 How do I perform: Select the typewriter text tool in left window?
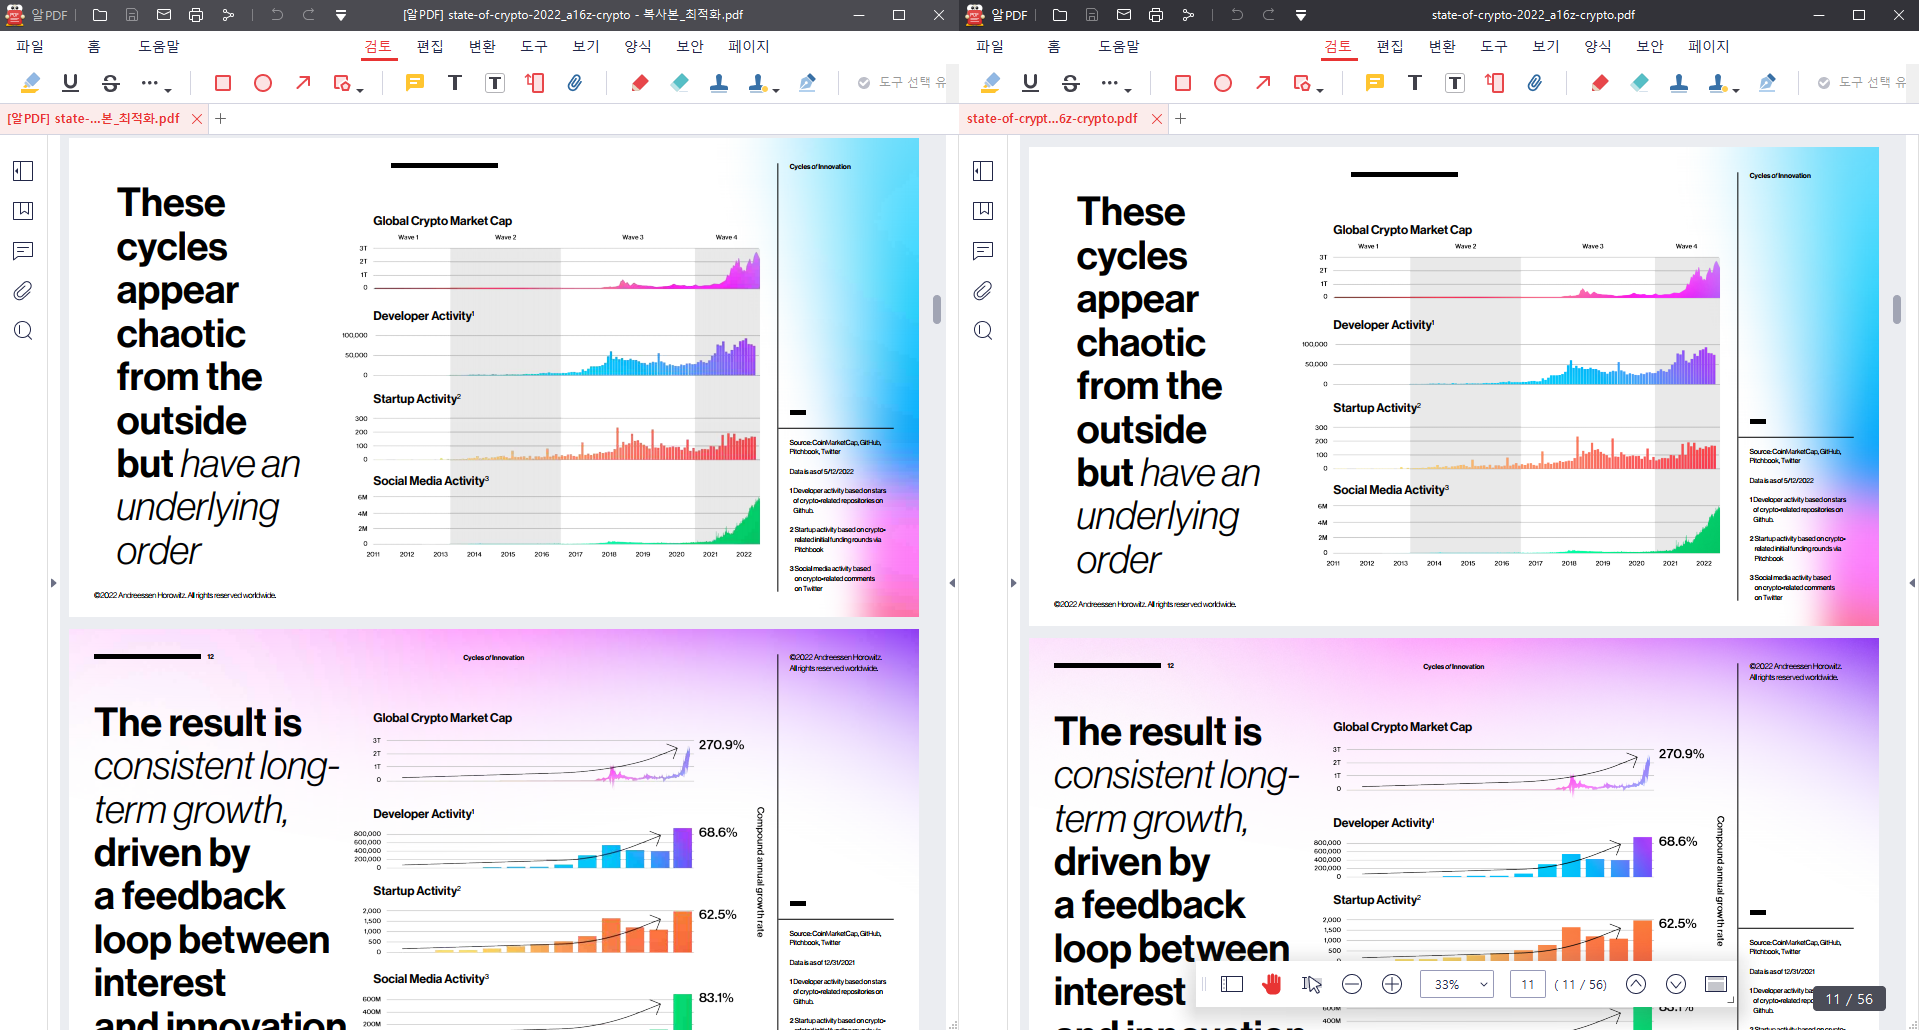(x=455, y=83)
